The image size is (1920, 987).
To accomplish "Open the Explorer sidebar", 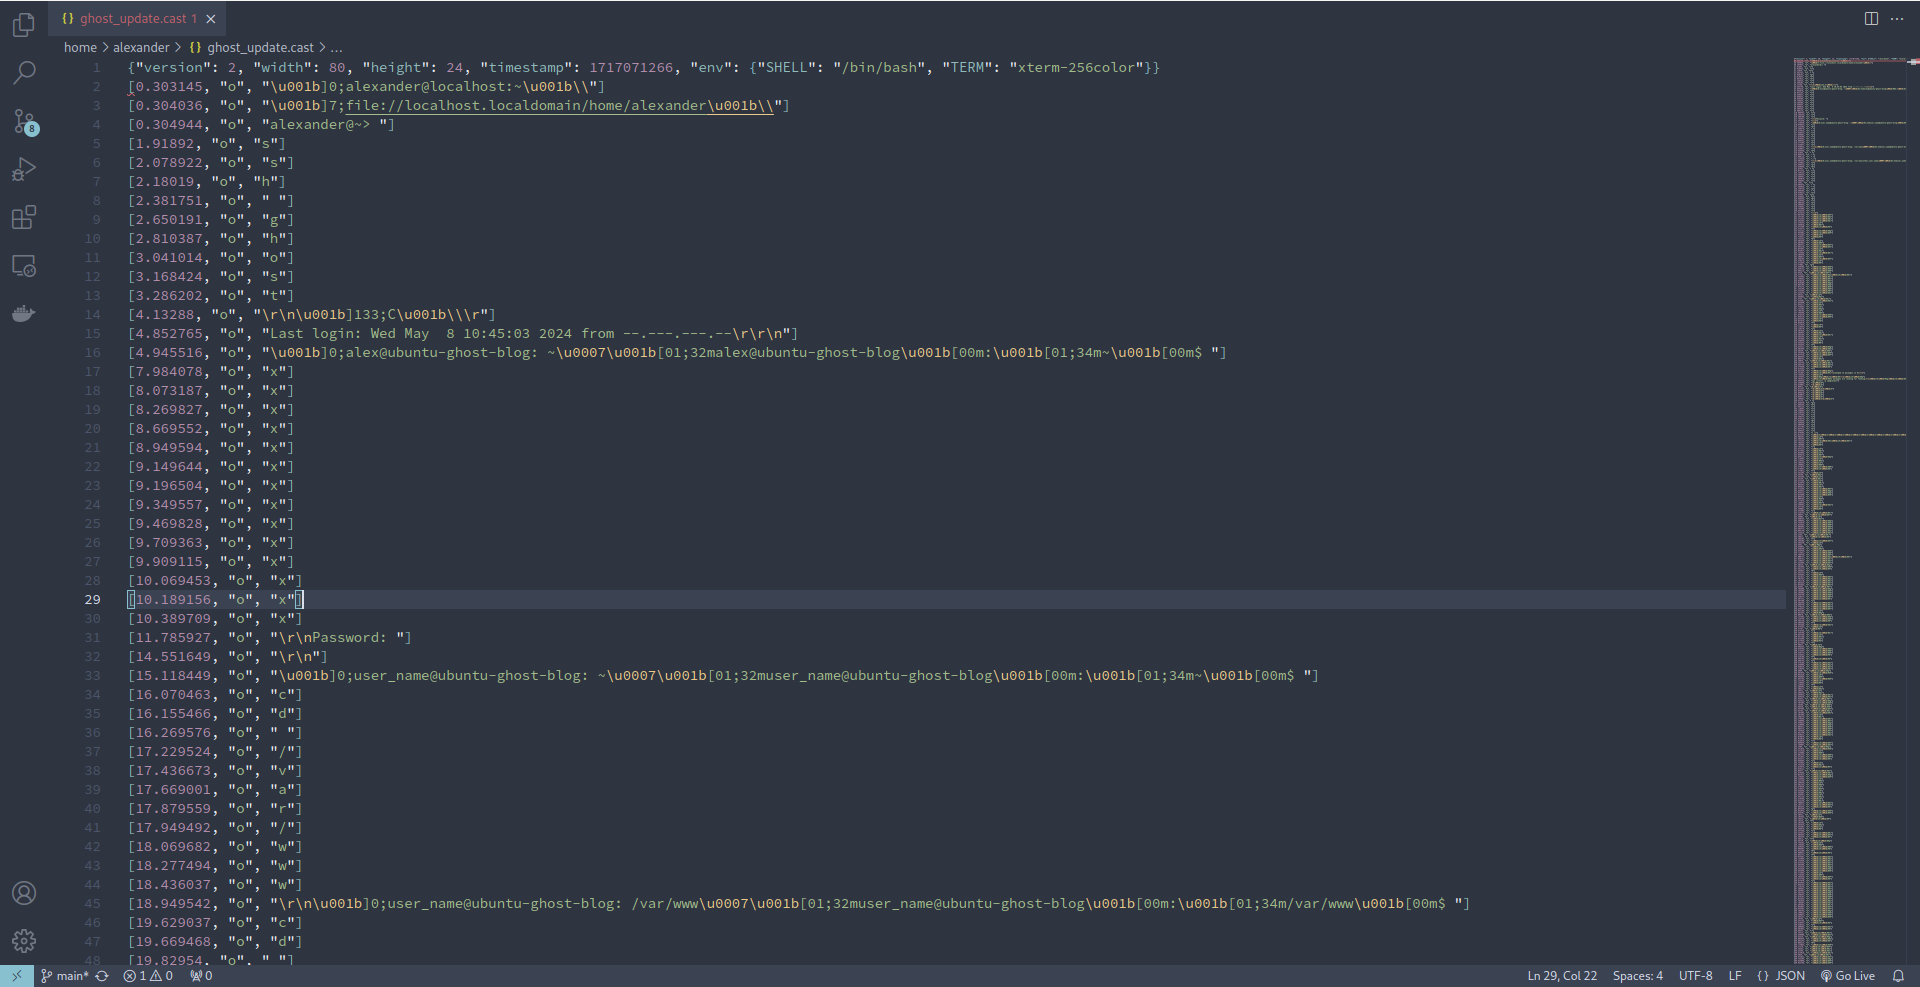I will pyautogui.click(x=23, y=25).
